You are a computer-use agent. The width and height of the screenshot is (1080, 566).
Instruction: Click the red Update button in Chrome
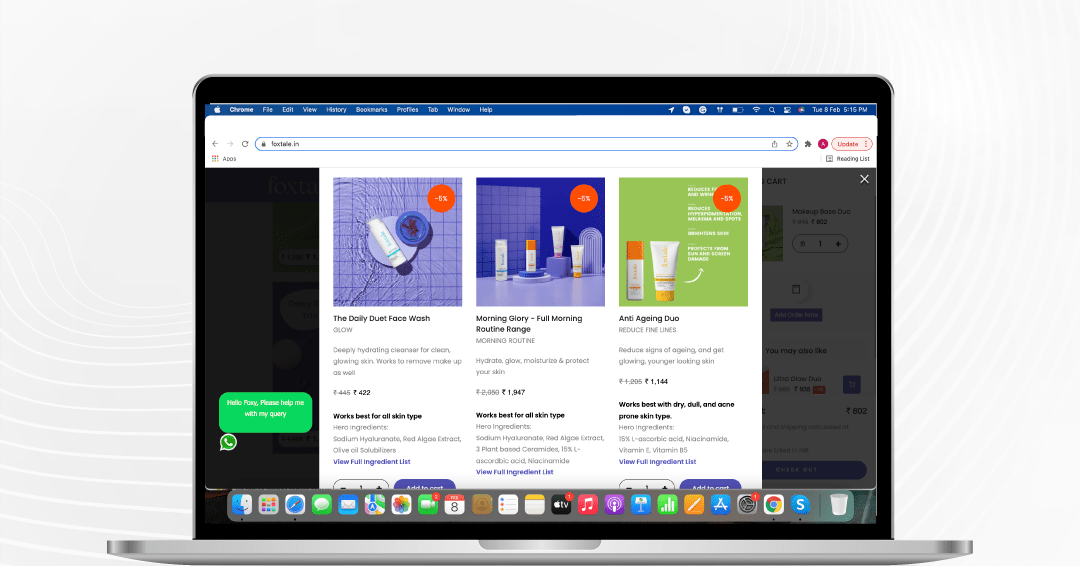[x=852, y=144]
